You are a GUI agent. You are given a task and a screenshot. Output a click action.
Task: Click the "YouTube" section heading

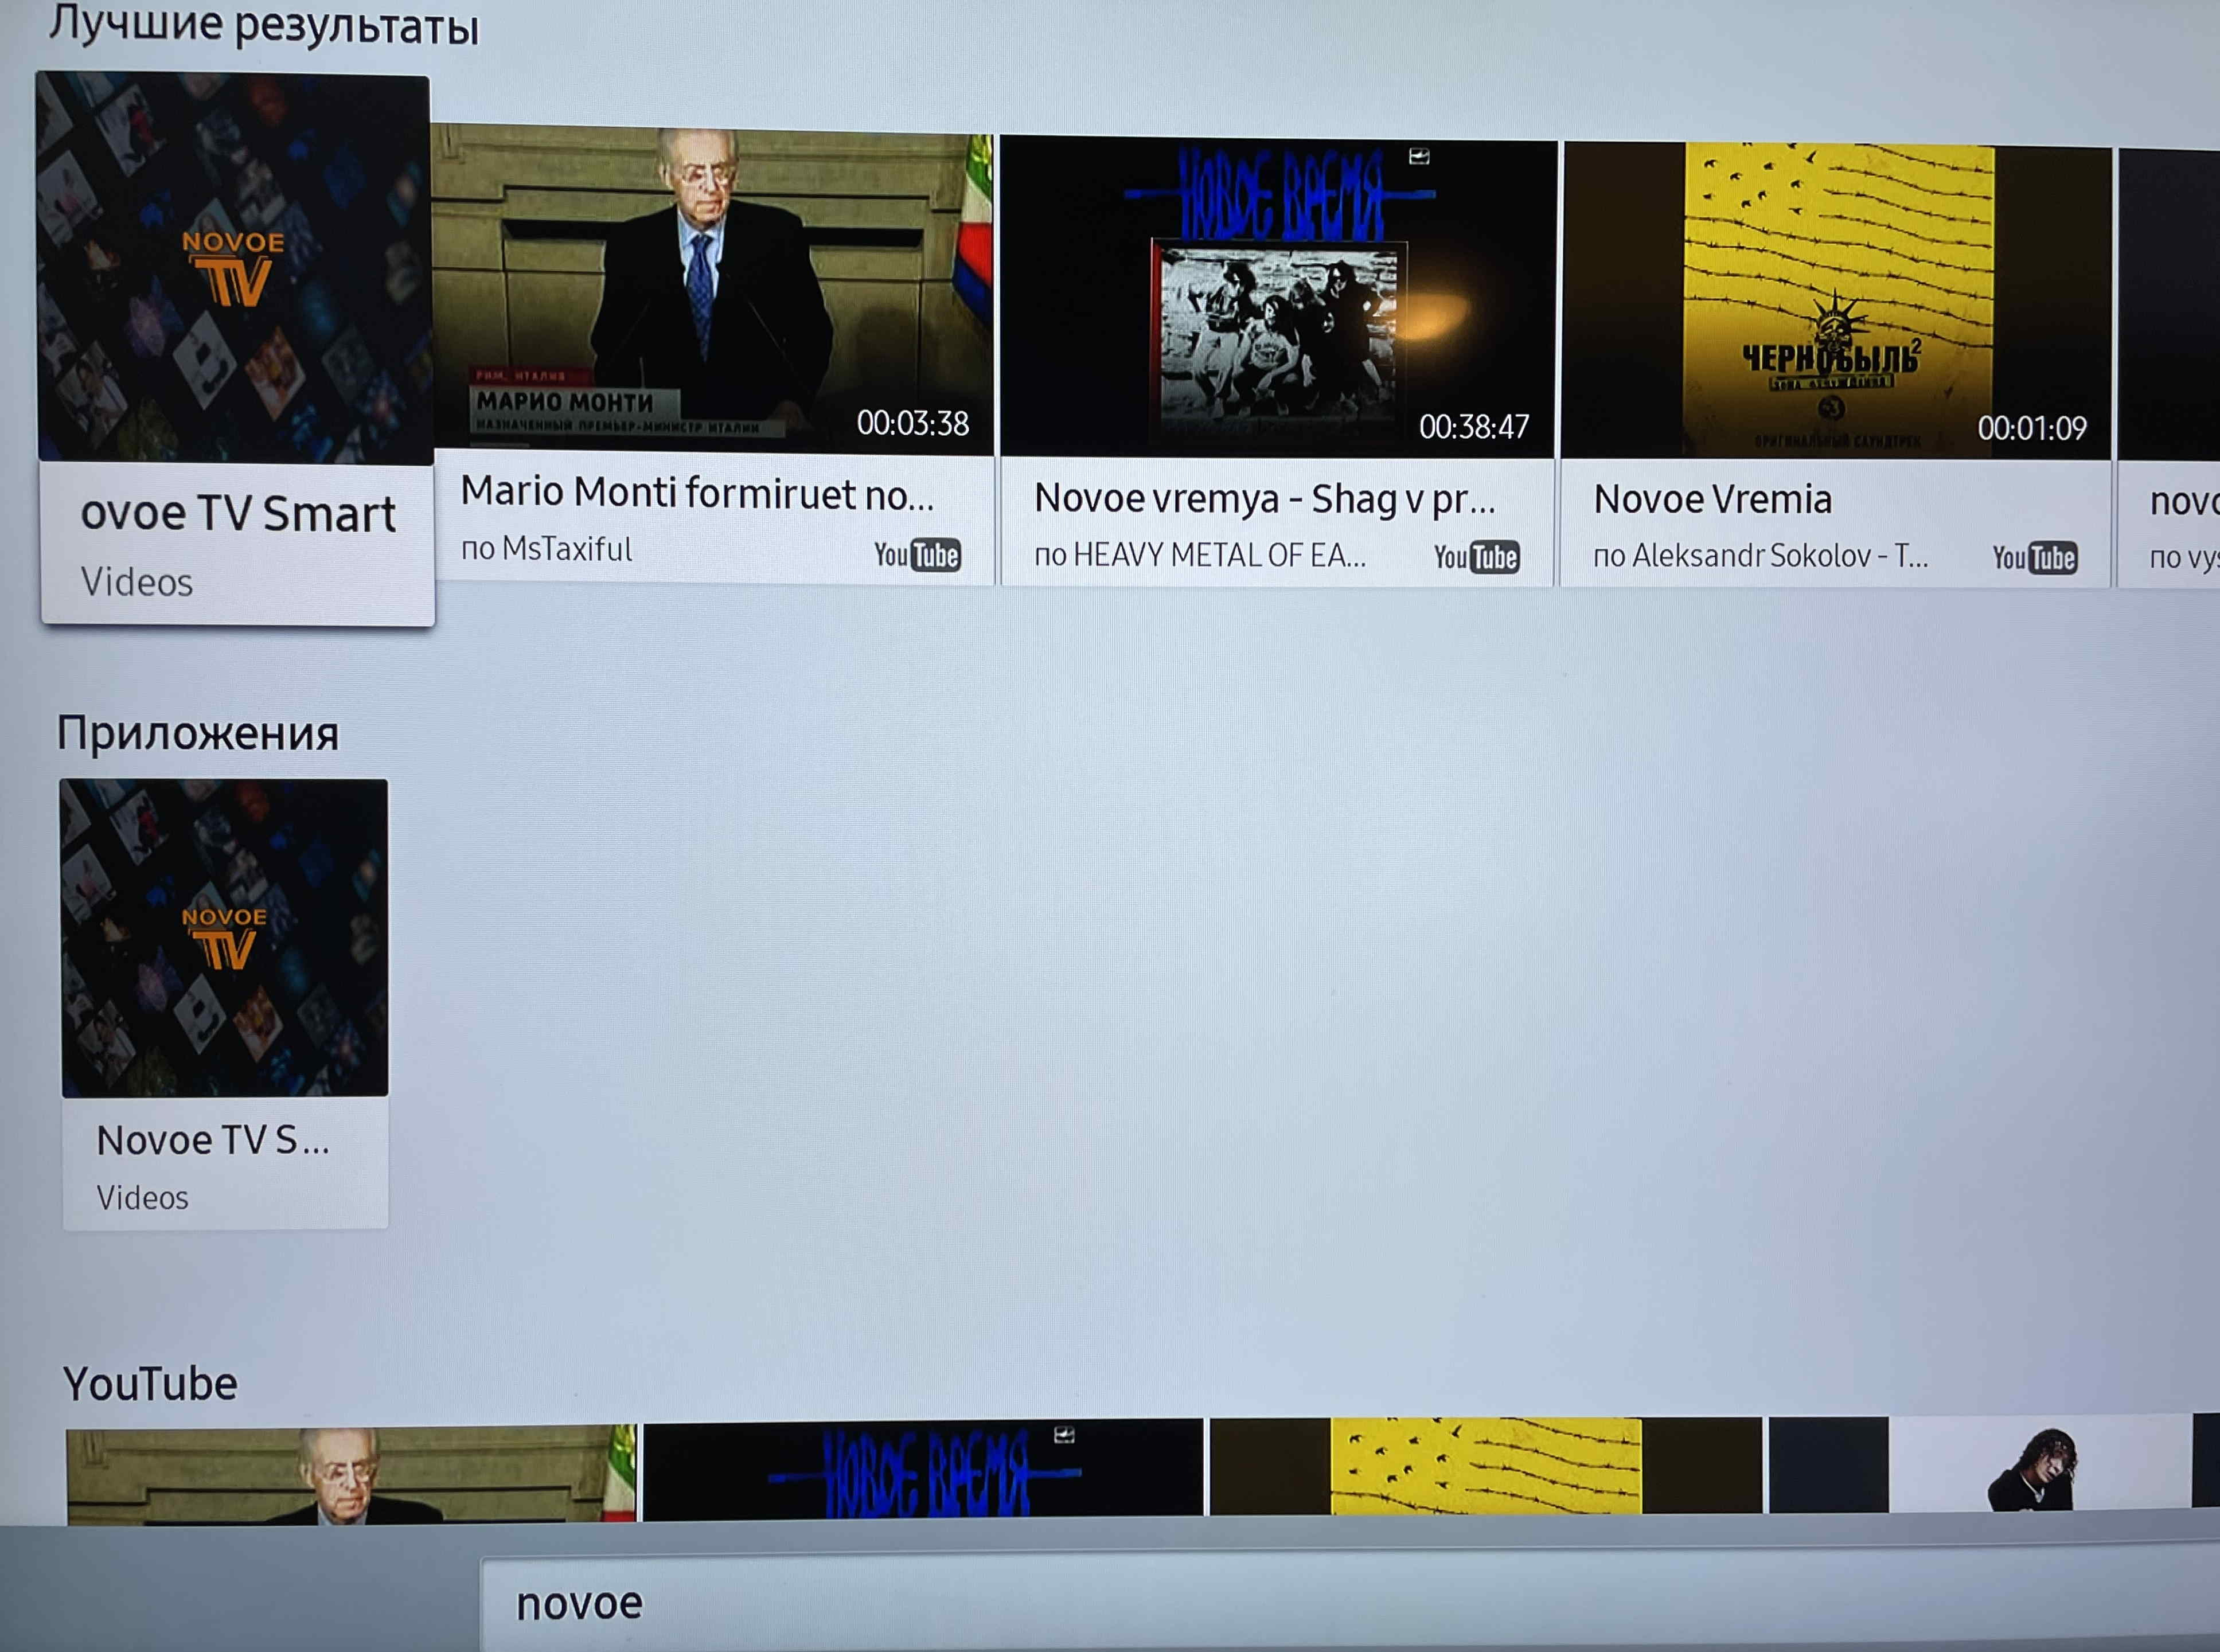coord(150,1384)
